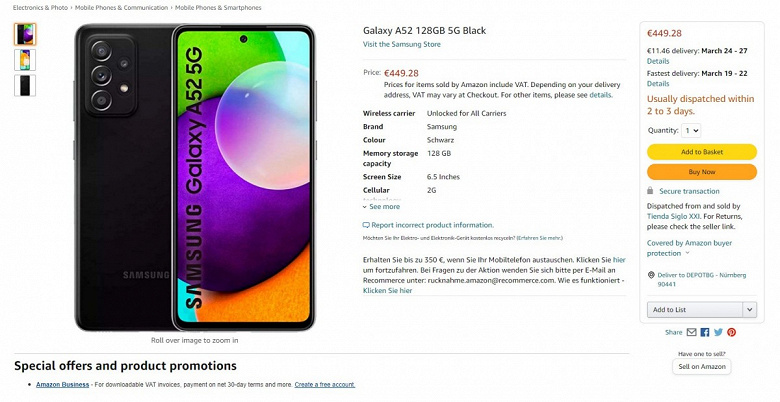Screen dimensions: 780x402
Task: Click the report incorrect product info speech icon
Action: tap(366, 225)
